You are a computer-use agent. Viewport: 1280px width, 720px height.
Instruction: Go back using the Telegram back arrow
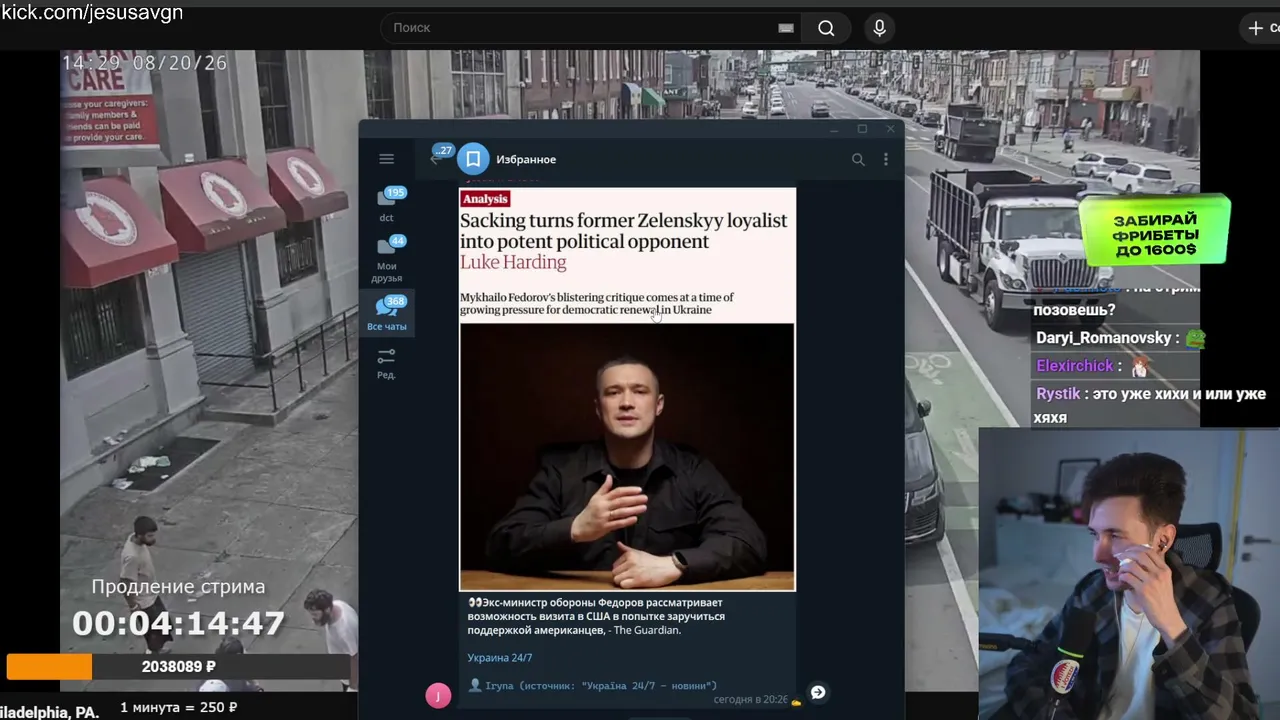tap(435, 158)
